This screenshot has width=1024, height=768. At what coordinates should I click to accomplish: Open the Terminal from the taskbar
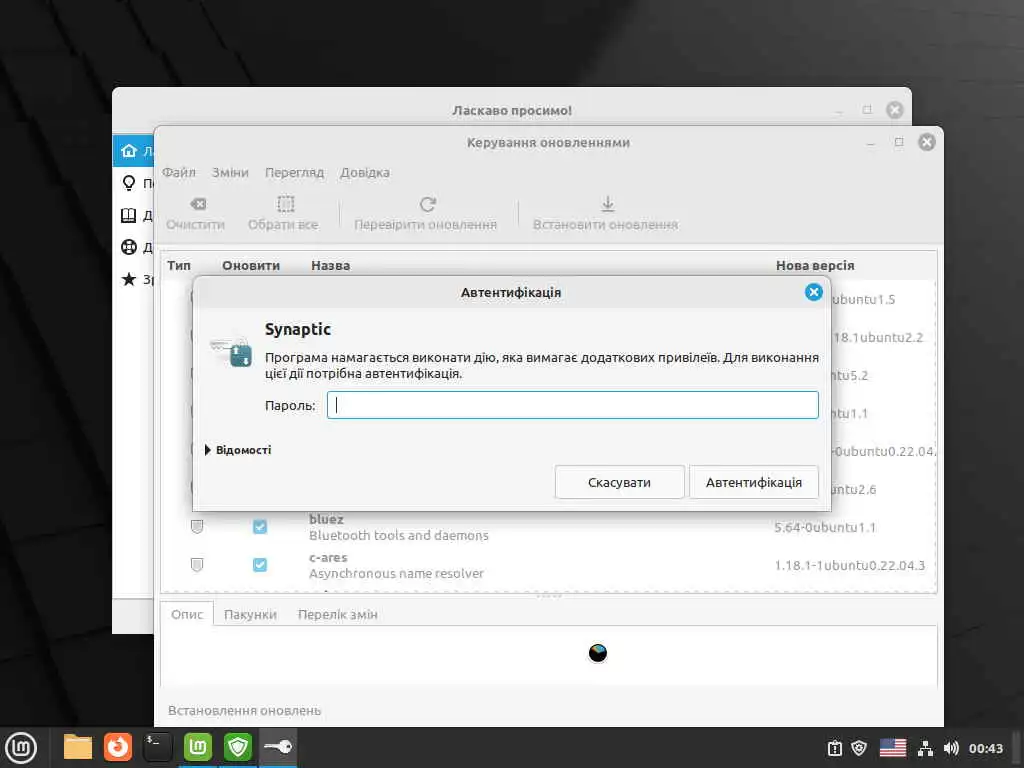(158, 747)
